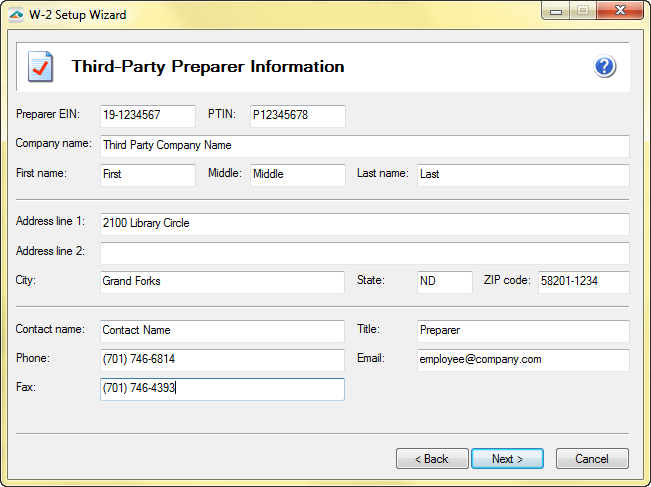Image resolution: width=651 pixels, height=487 pixels.
Task: Click the Last name input
Action: click(522, 175)
